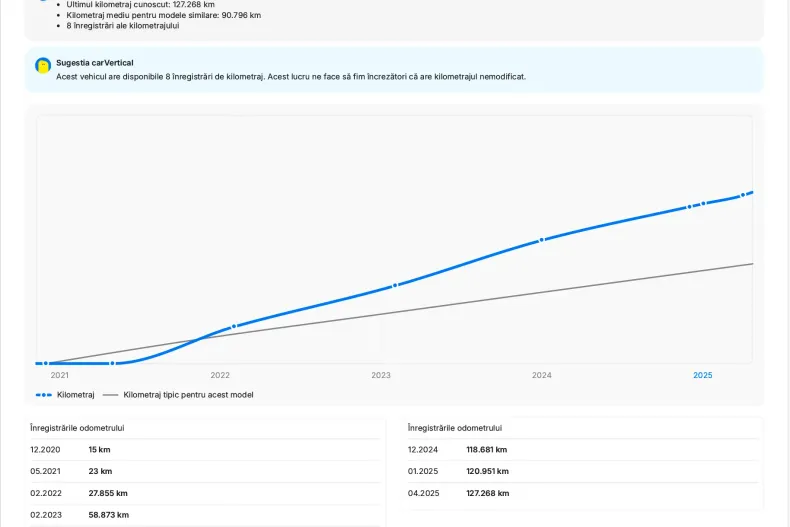Click the 'Sugestia carVertical' heading
Viewport: 790px width, 527px height.
tap(94, 62)
